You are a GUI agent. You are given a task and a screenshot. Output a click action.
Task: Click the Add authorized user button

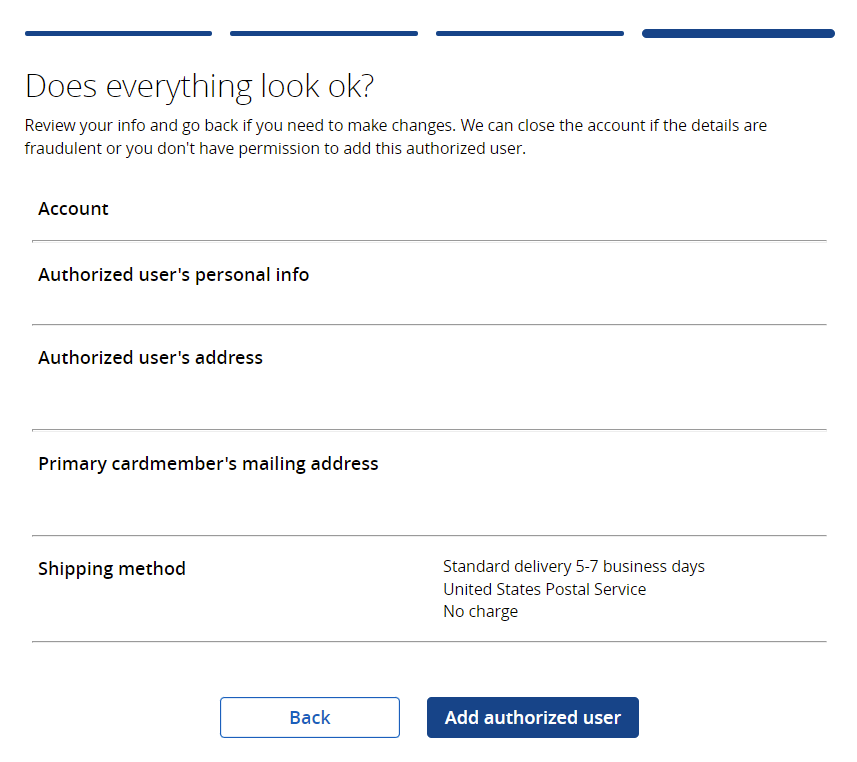point(532,717)
